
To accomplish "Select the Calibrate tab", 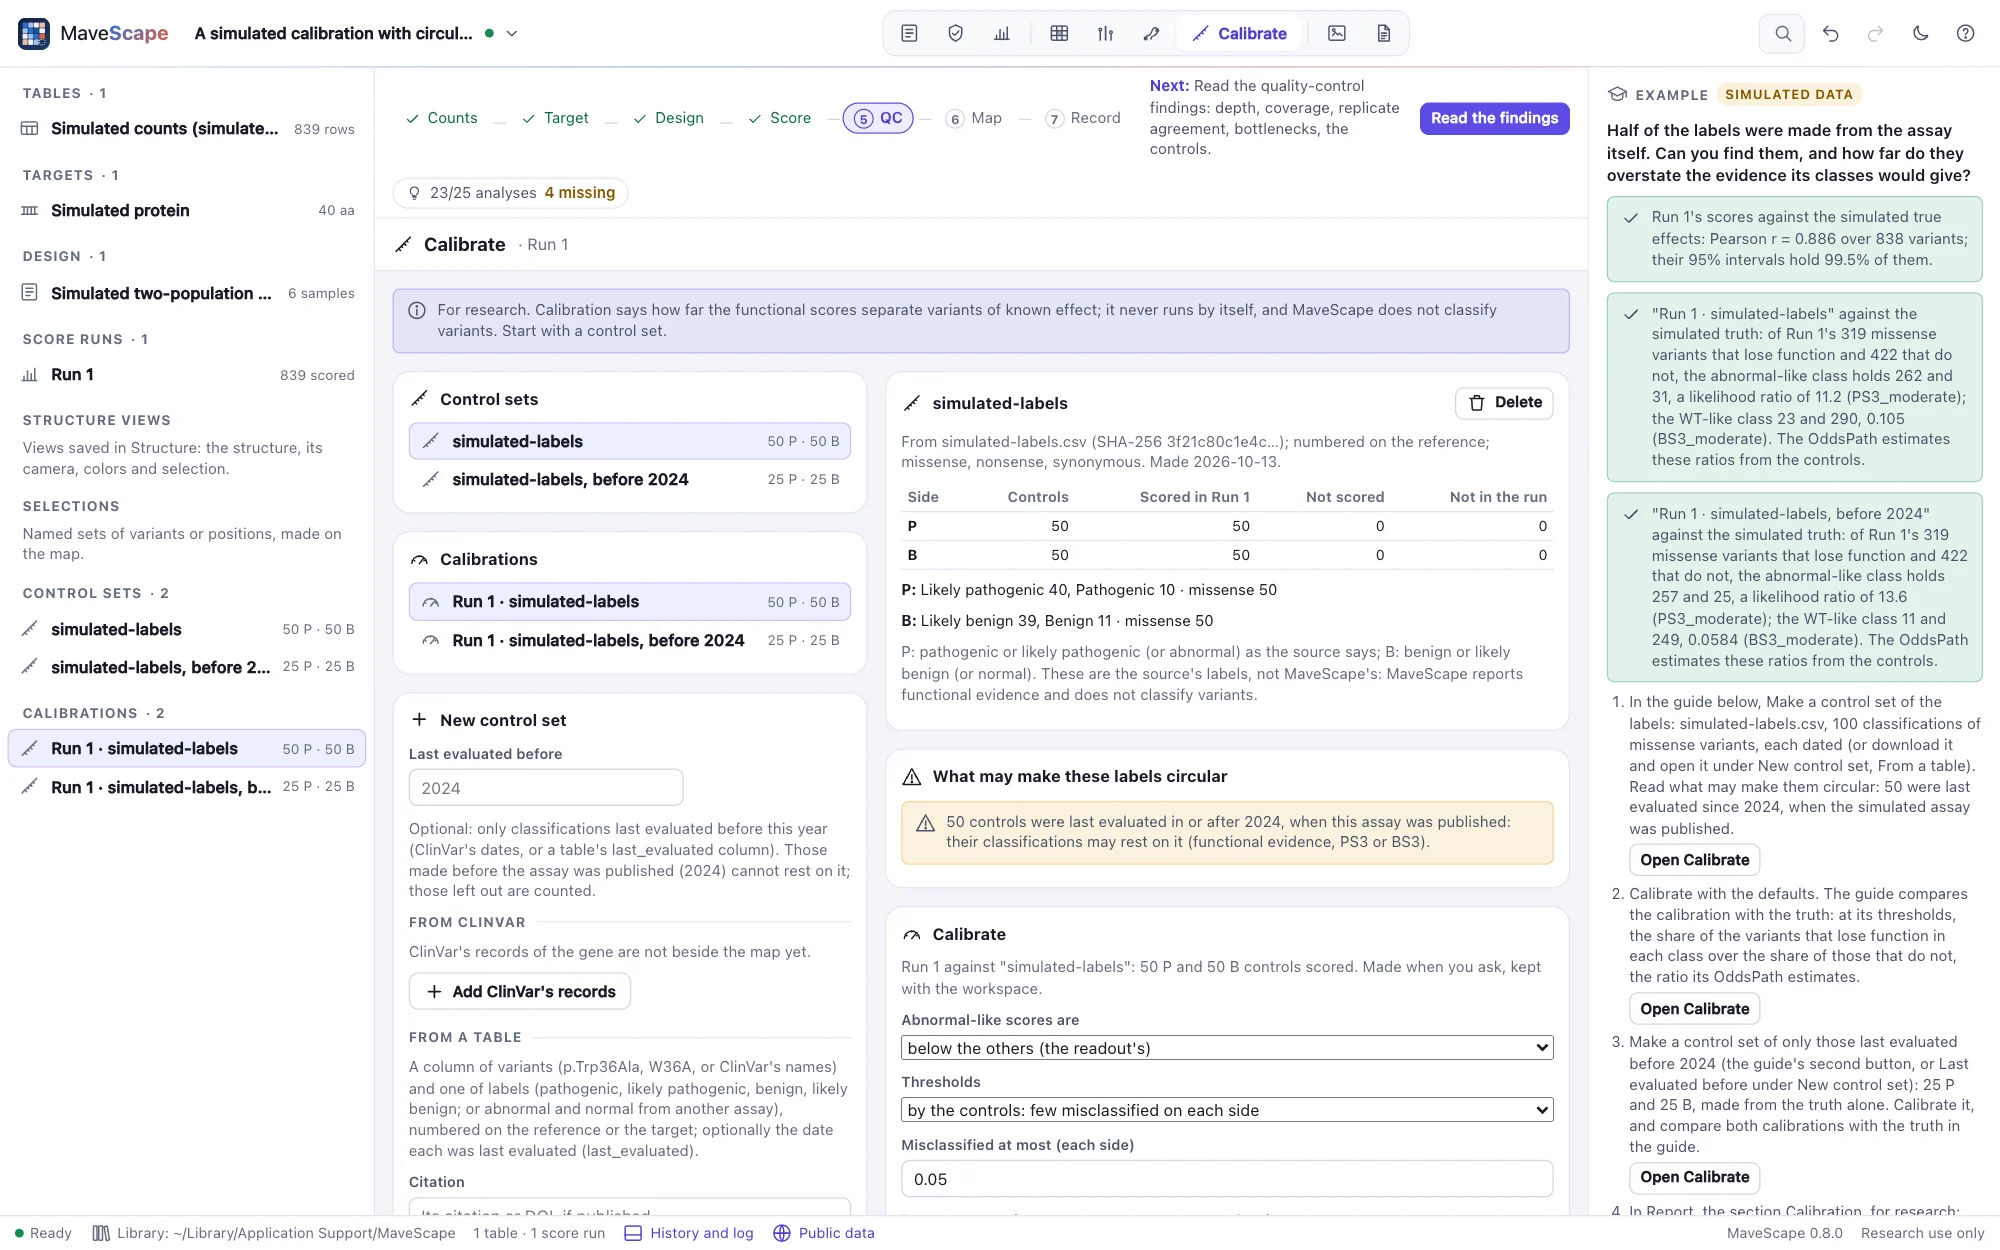I will 1239,33.
